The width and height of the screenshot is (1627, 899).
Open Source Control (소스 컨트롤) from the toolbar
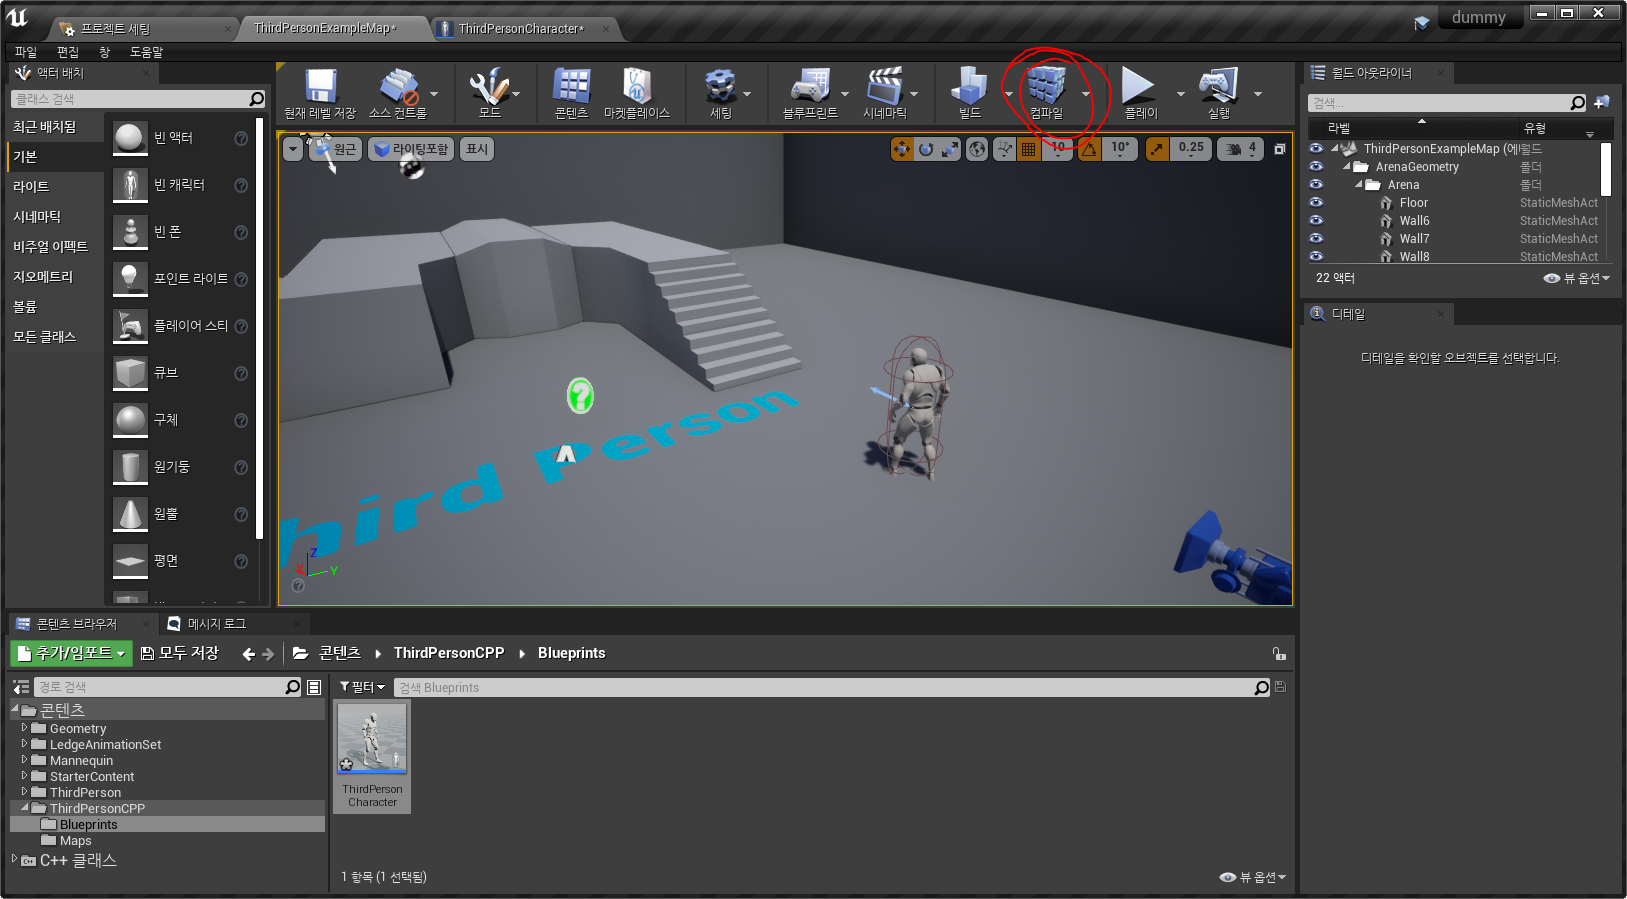[x=398, y=93]
